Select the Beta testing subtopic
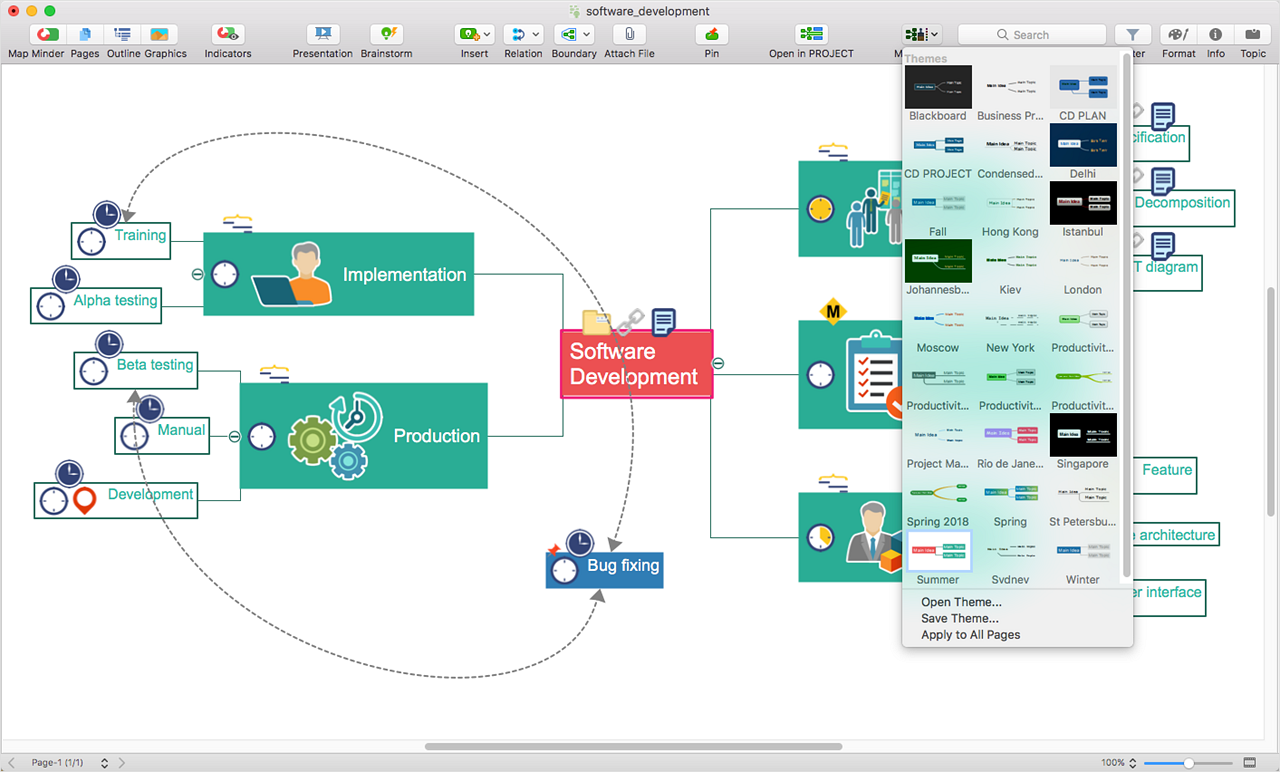The height and width of the screenshot is (772, 1280). click(x=136, y=369)
